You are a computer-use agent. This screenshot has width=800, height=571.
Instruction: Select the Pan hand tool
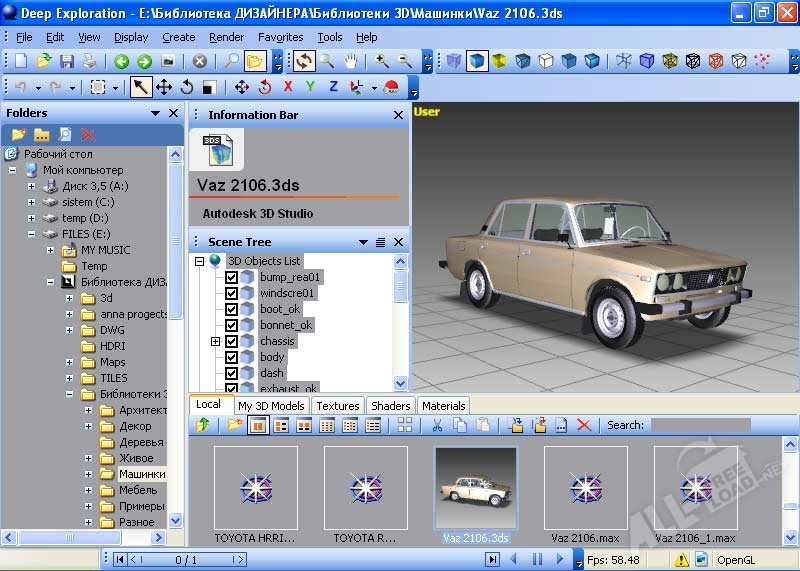pyautogui.click(x=349, y=62)
